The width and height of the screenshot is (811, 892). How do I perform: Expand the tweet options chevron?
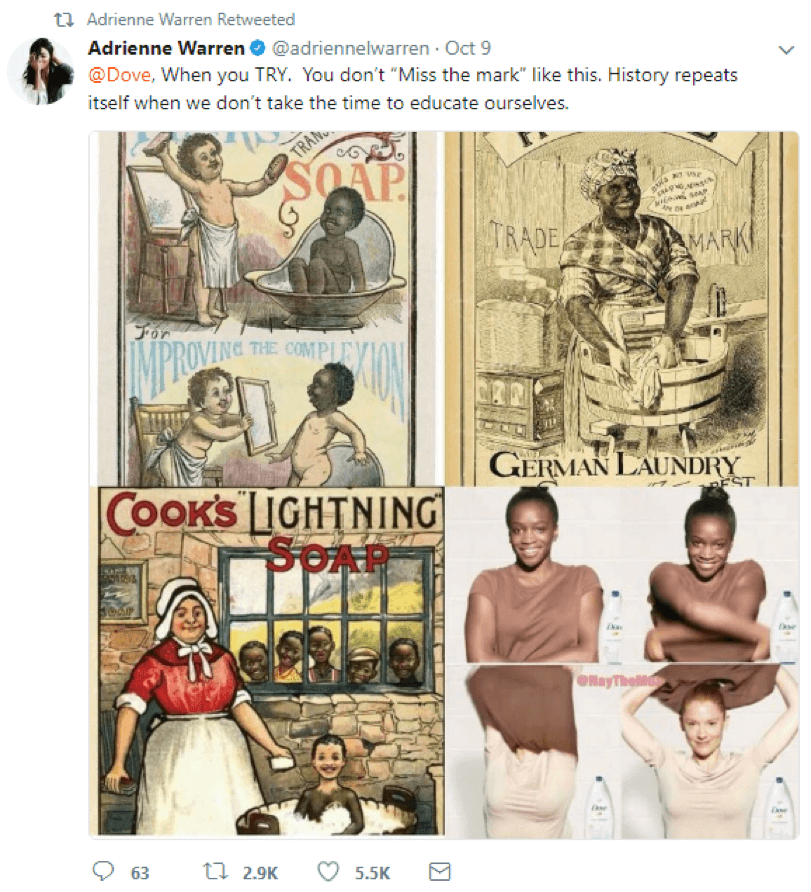click(785, 50)
